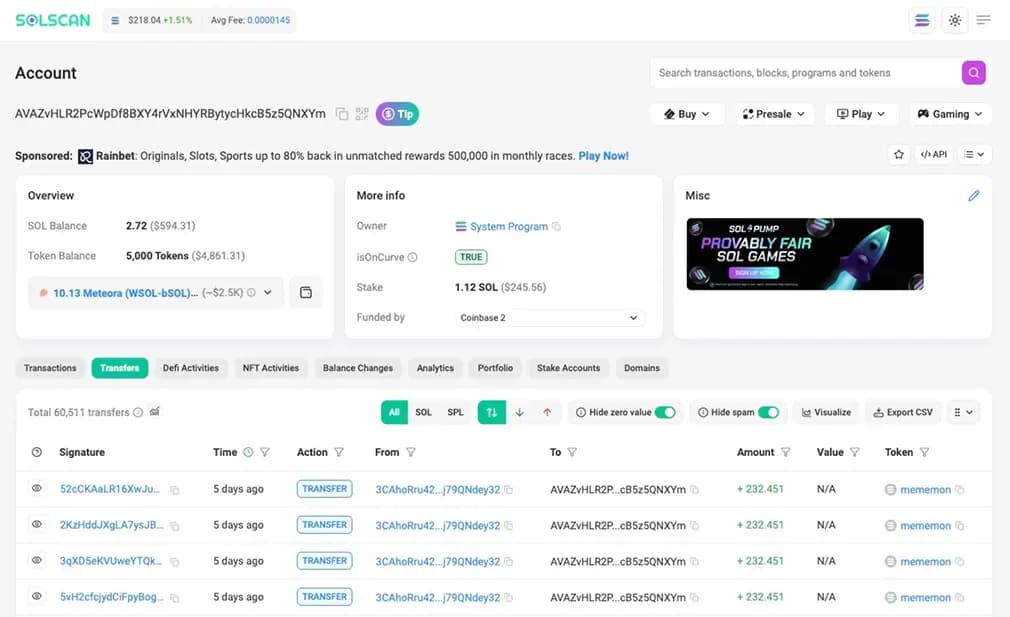Enable the Hide zero value toggle
Image resolution: width=1010 pixels, height=617 pixels.
pos(664,411)
